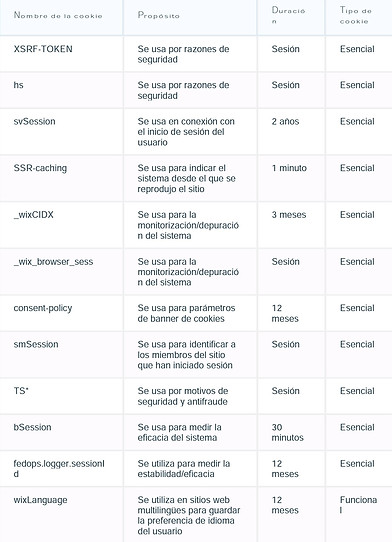
Task: Select the hs cookie name
Action: pyautogui.click(x=18, y=85)
